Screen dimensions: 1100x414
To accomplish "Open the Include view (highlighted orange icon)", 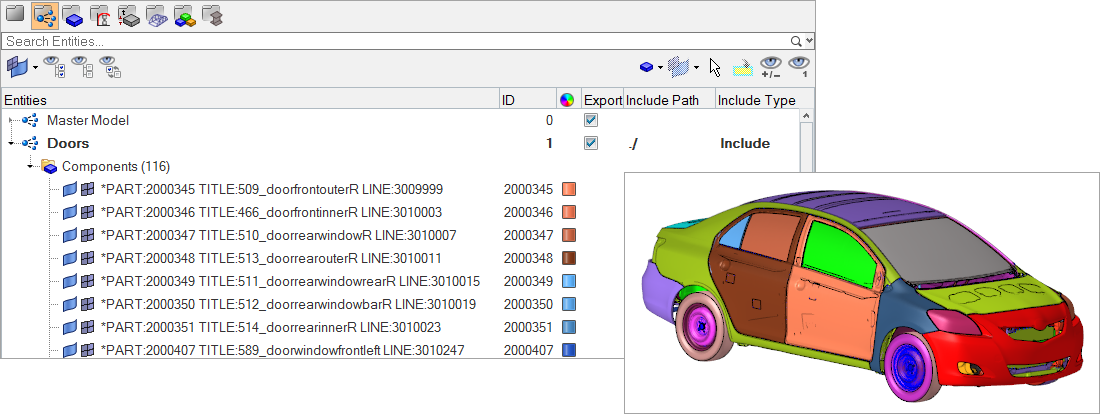I will pos(43,15).
